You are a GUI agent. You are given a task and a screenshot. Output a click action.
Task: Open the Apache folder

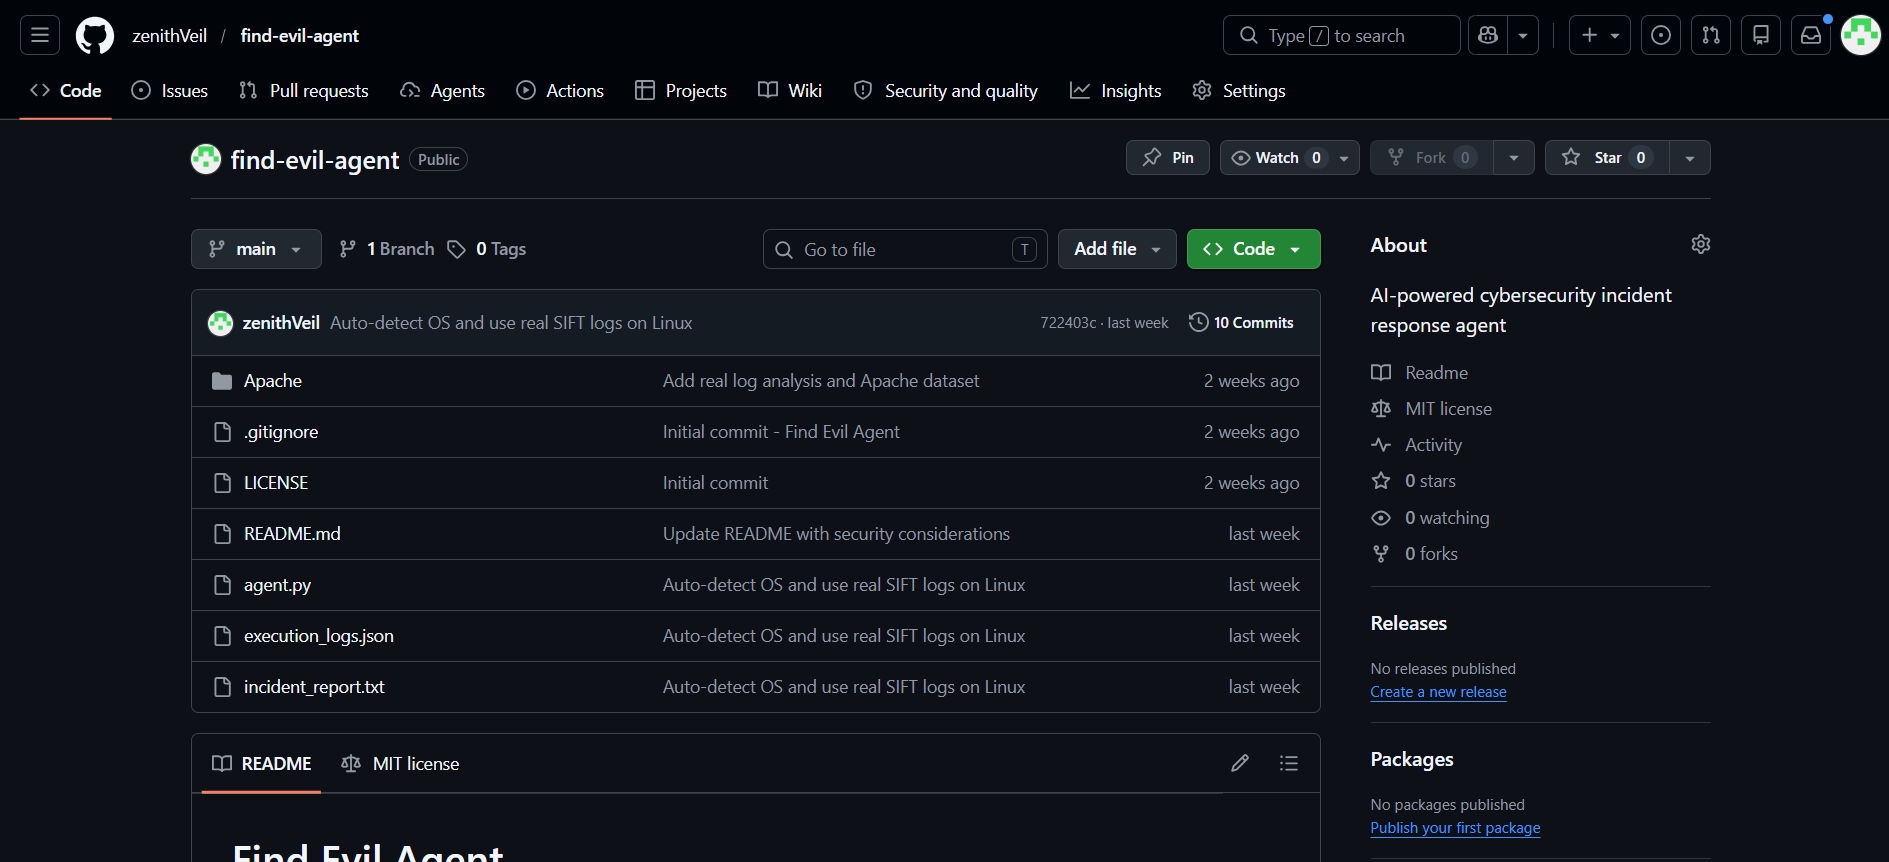point(273,381)
